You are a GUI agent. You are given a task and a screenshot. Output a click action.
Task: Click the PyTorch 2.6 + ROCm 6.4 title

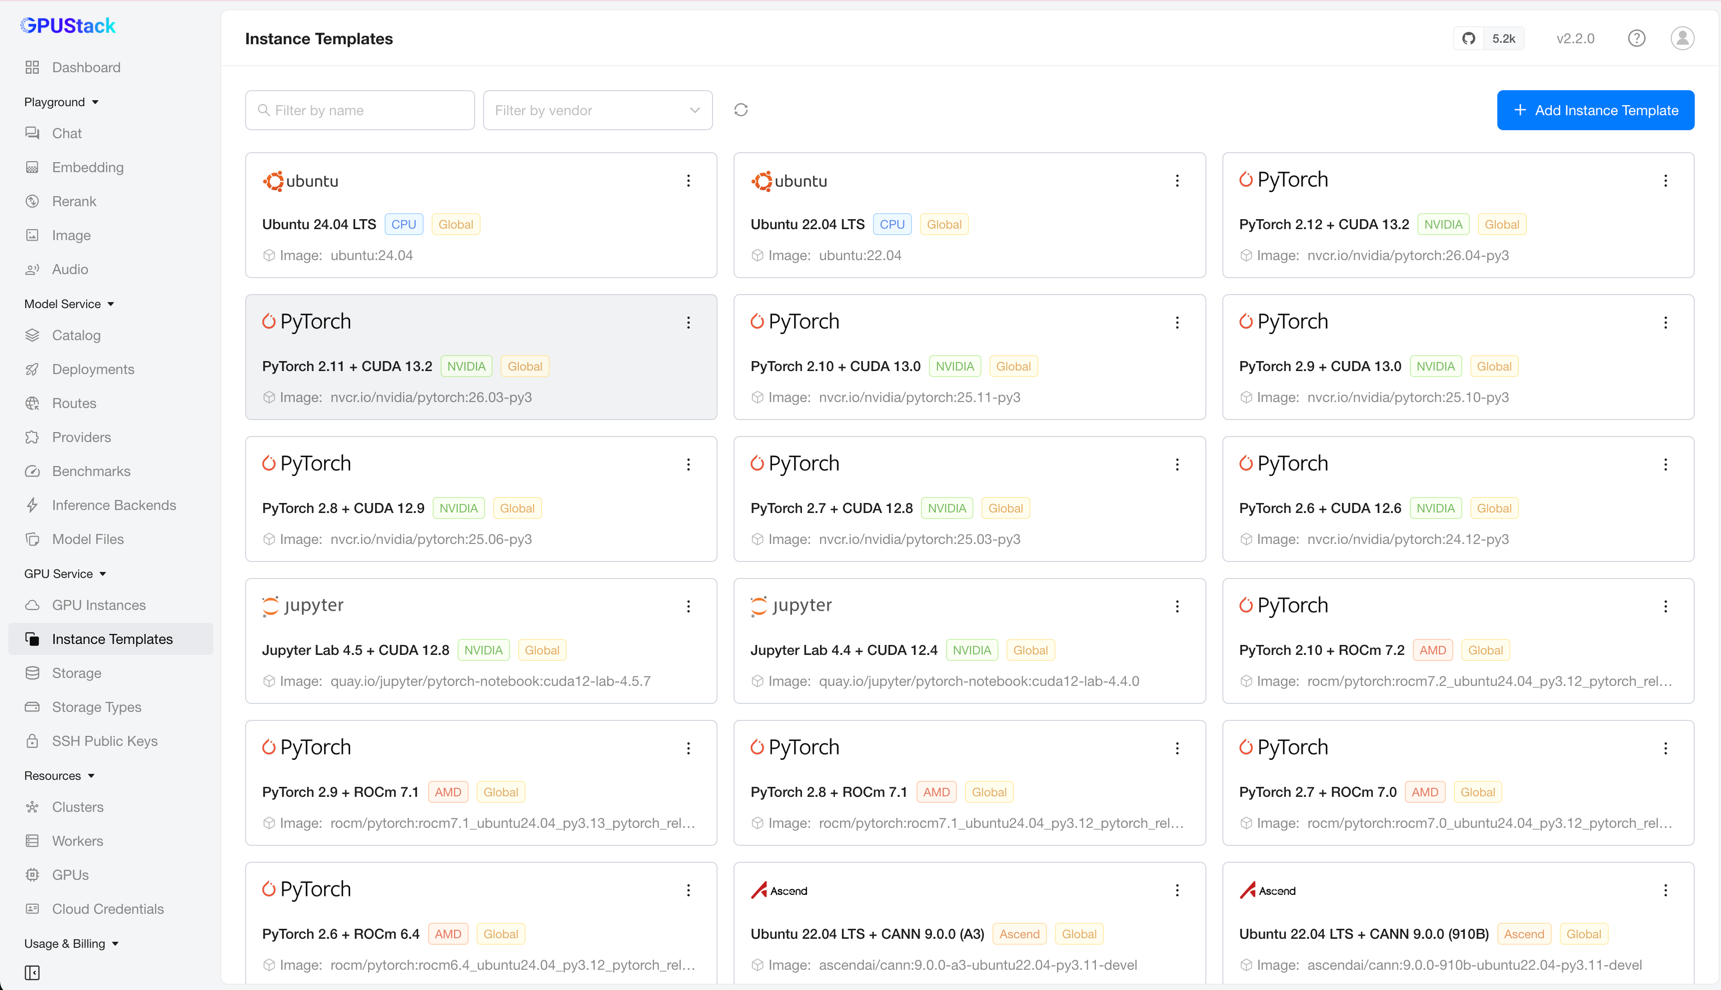tap(340, 934)
